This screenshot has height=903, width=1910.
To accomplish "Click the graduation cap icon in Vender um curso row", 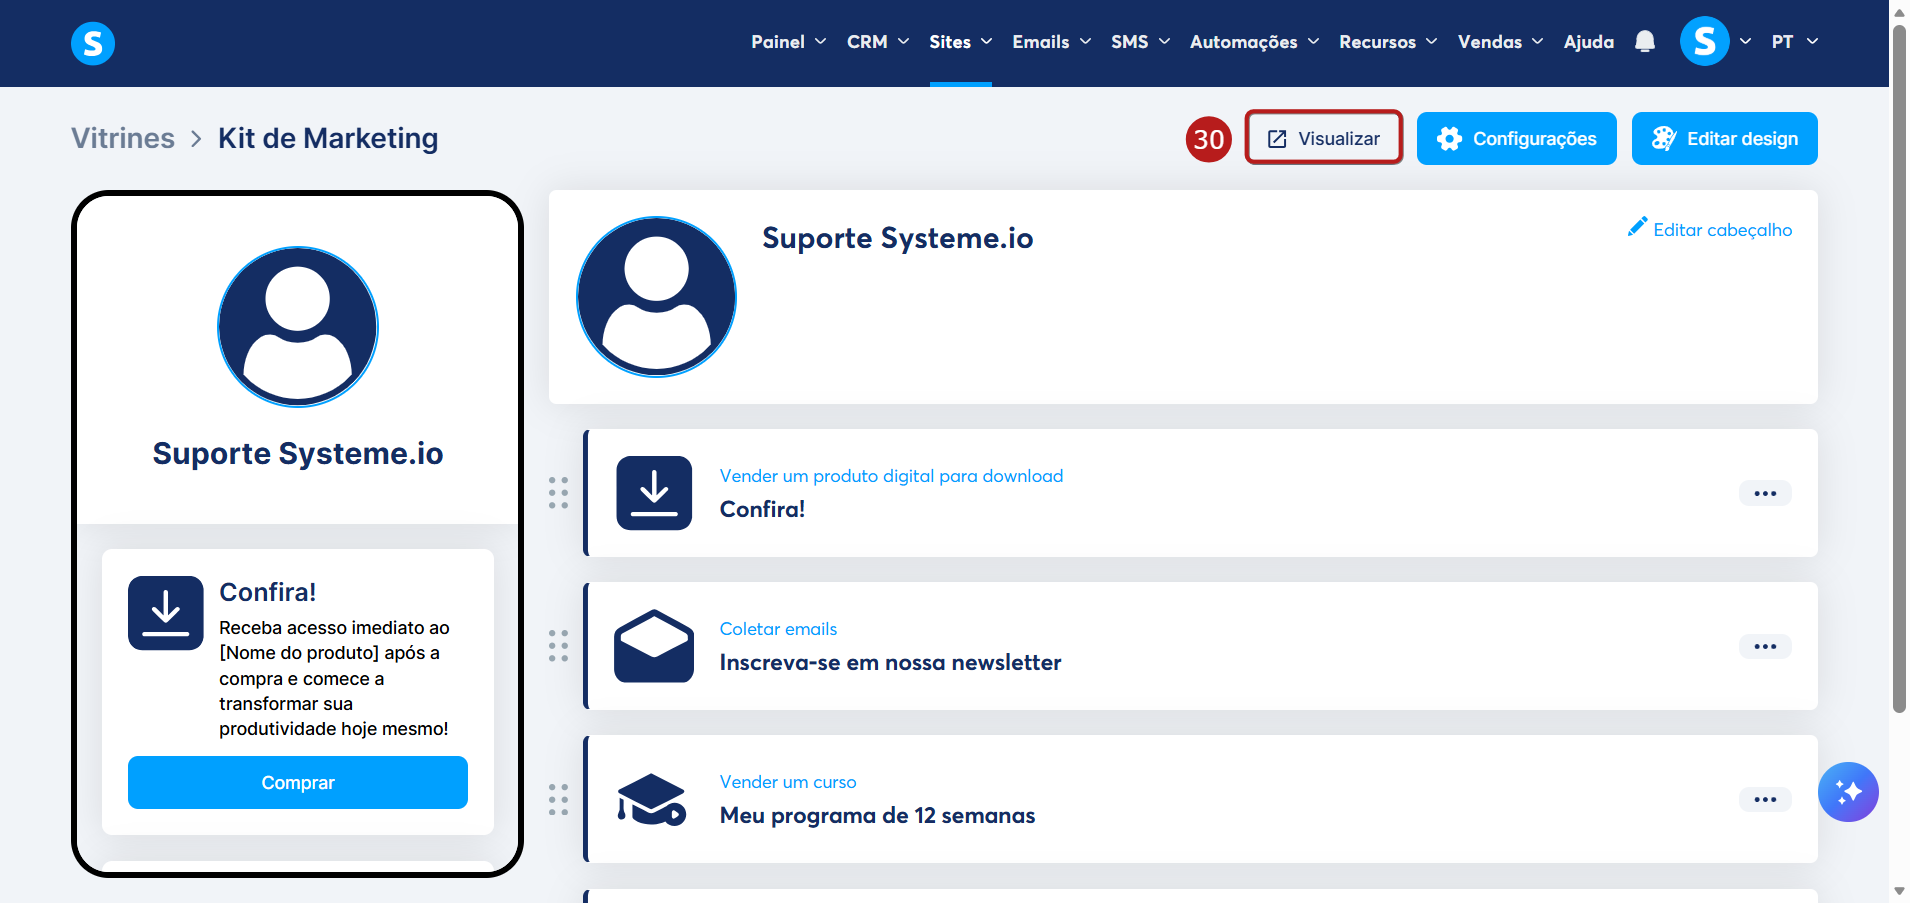I will (x=652, y=799).
